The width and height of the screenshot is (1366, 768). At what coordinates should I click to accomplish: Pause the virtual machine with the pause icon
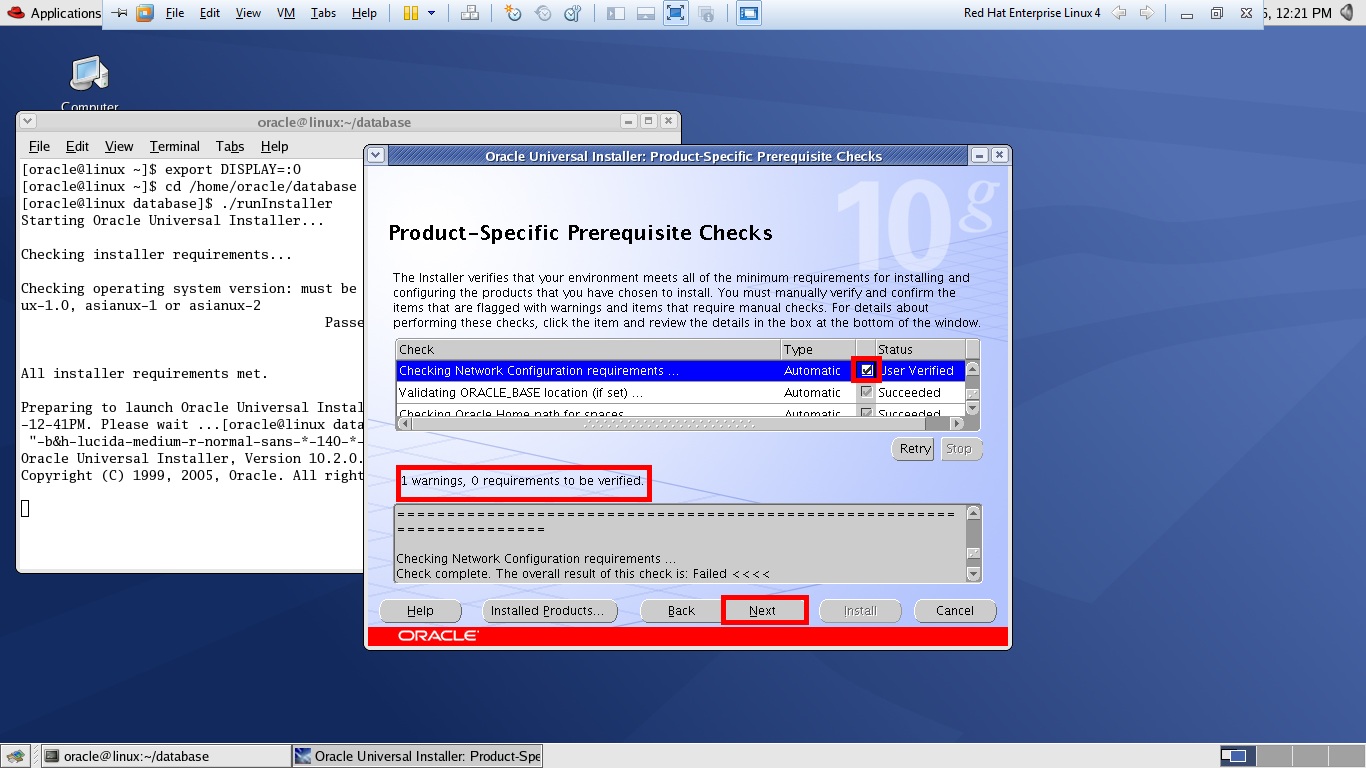pos(411,13)
